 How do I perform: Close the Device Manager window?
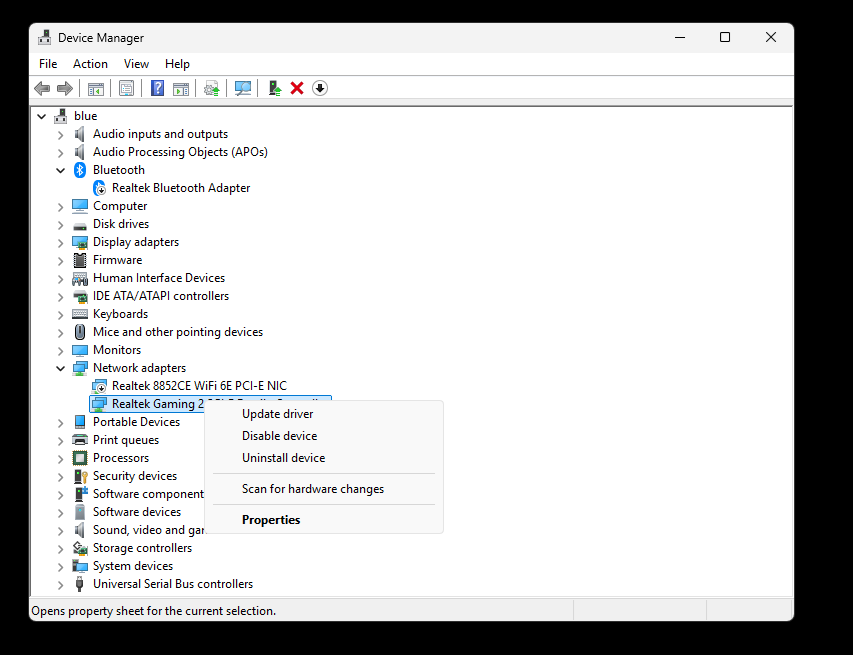click(x=770, y=37)
